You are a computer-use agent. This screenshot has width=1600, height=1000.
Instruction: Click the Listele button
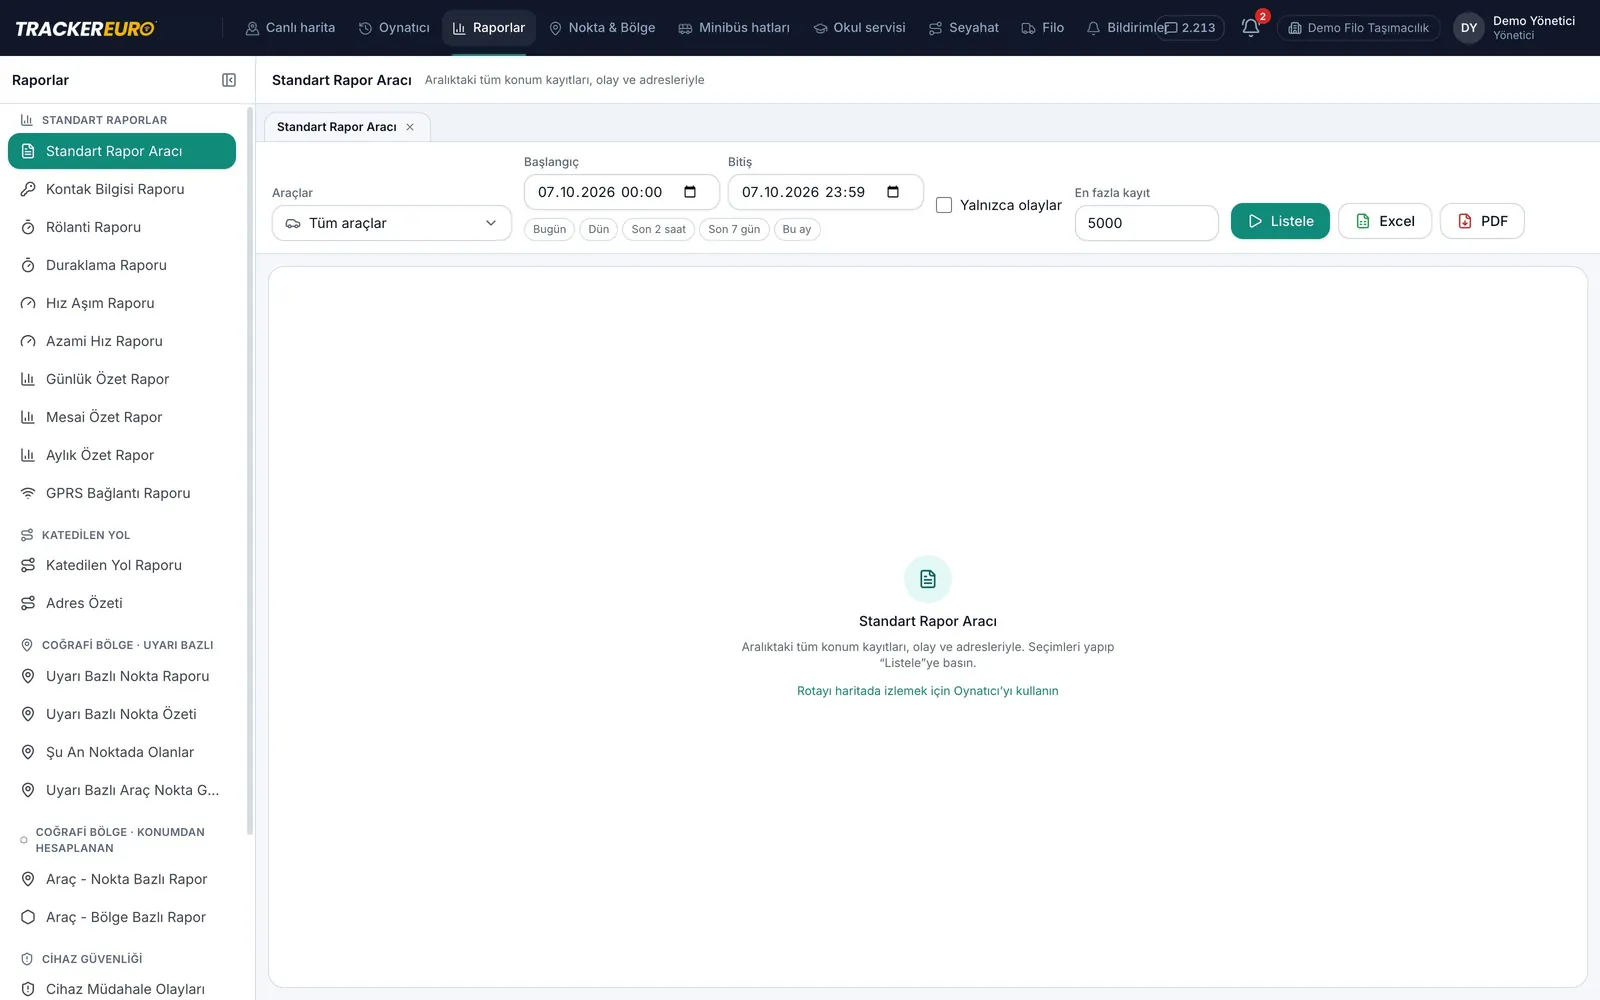coord(1280,221)
